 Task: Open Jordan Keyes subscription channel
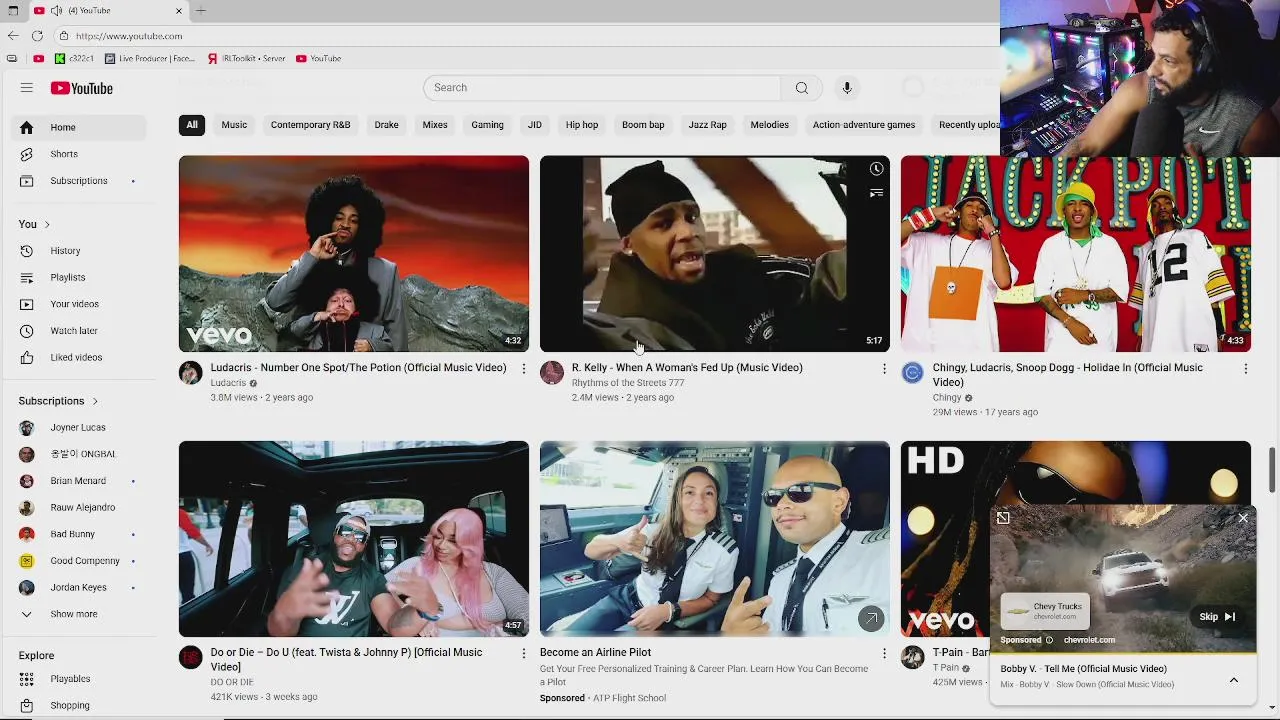[x=77, y=587]
